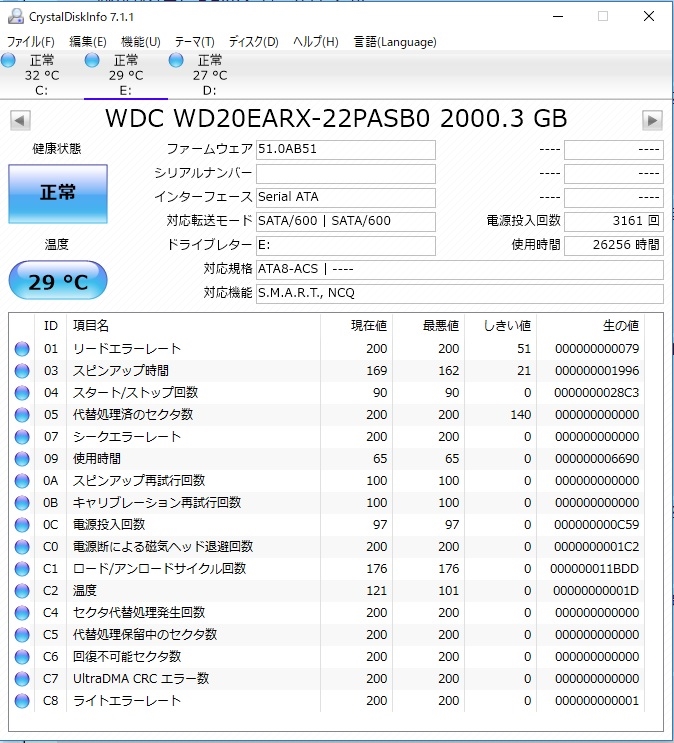The height and width of the screenshot is (743, 674).
Task: Open the 言語(Language) menu
Action: tap(395, 42)
